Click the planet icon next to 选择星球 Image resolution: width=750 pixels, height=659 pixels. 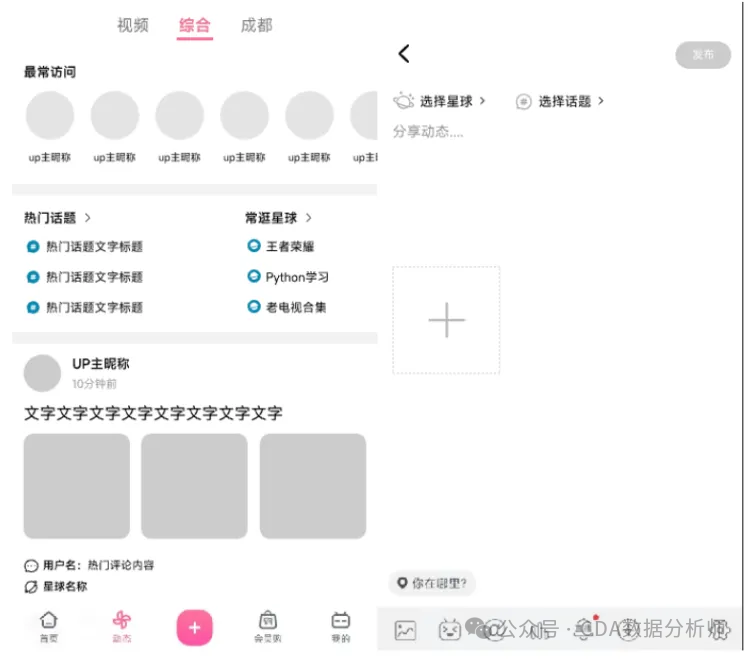tap(403, 101)
